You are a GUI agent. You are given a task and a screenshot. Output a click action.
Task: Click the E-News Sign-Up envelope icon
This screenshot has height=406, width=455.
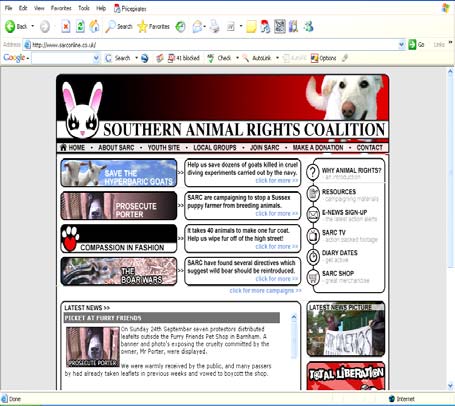[313, 214]
